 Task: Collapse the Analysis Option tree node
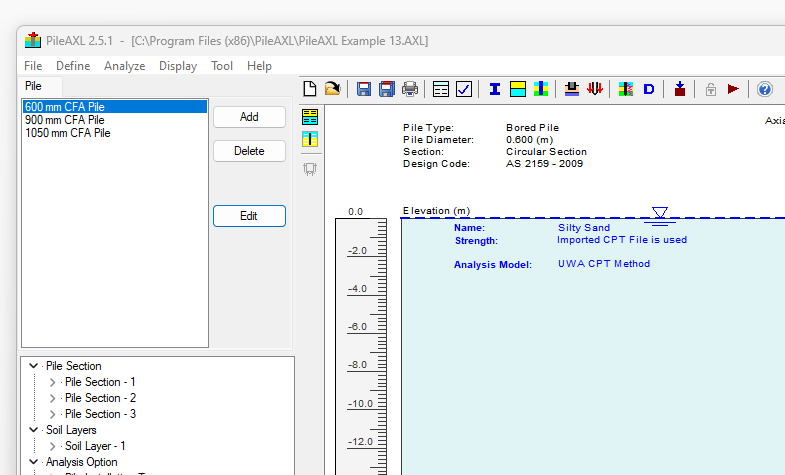(x=34, y=462)
